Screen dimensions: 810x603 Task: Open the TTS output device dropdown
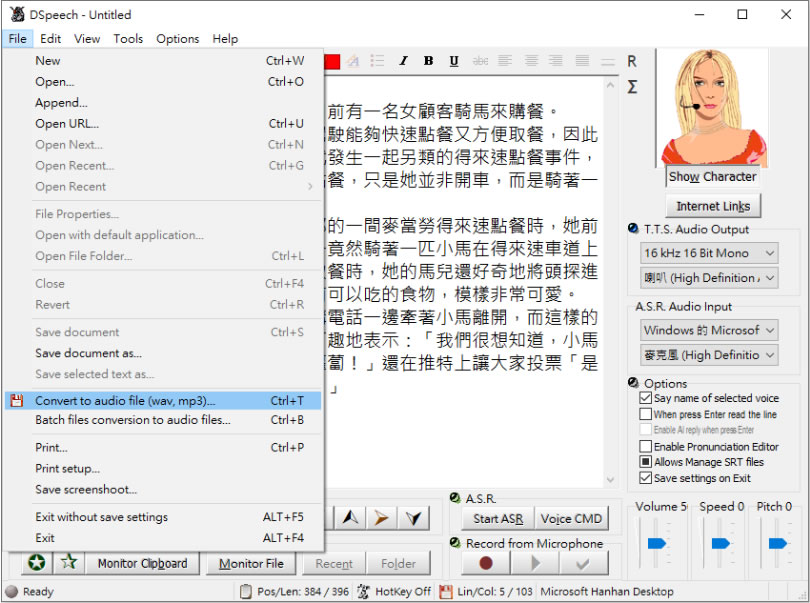coord(709,278)
